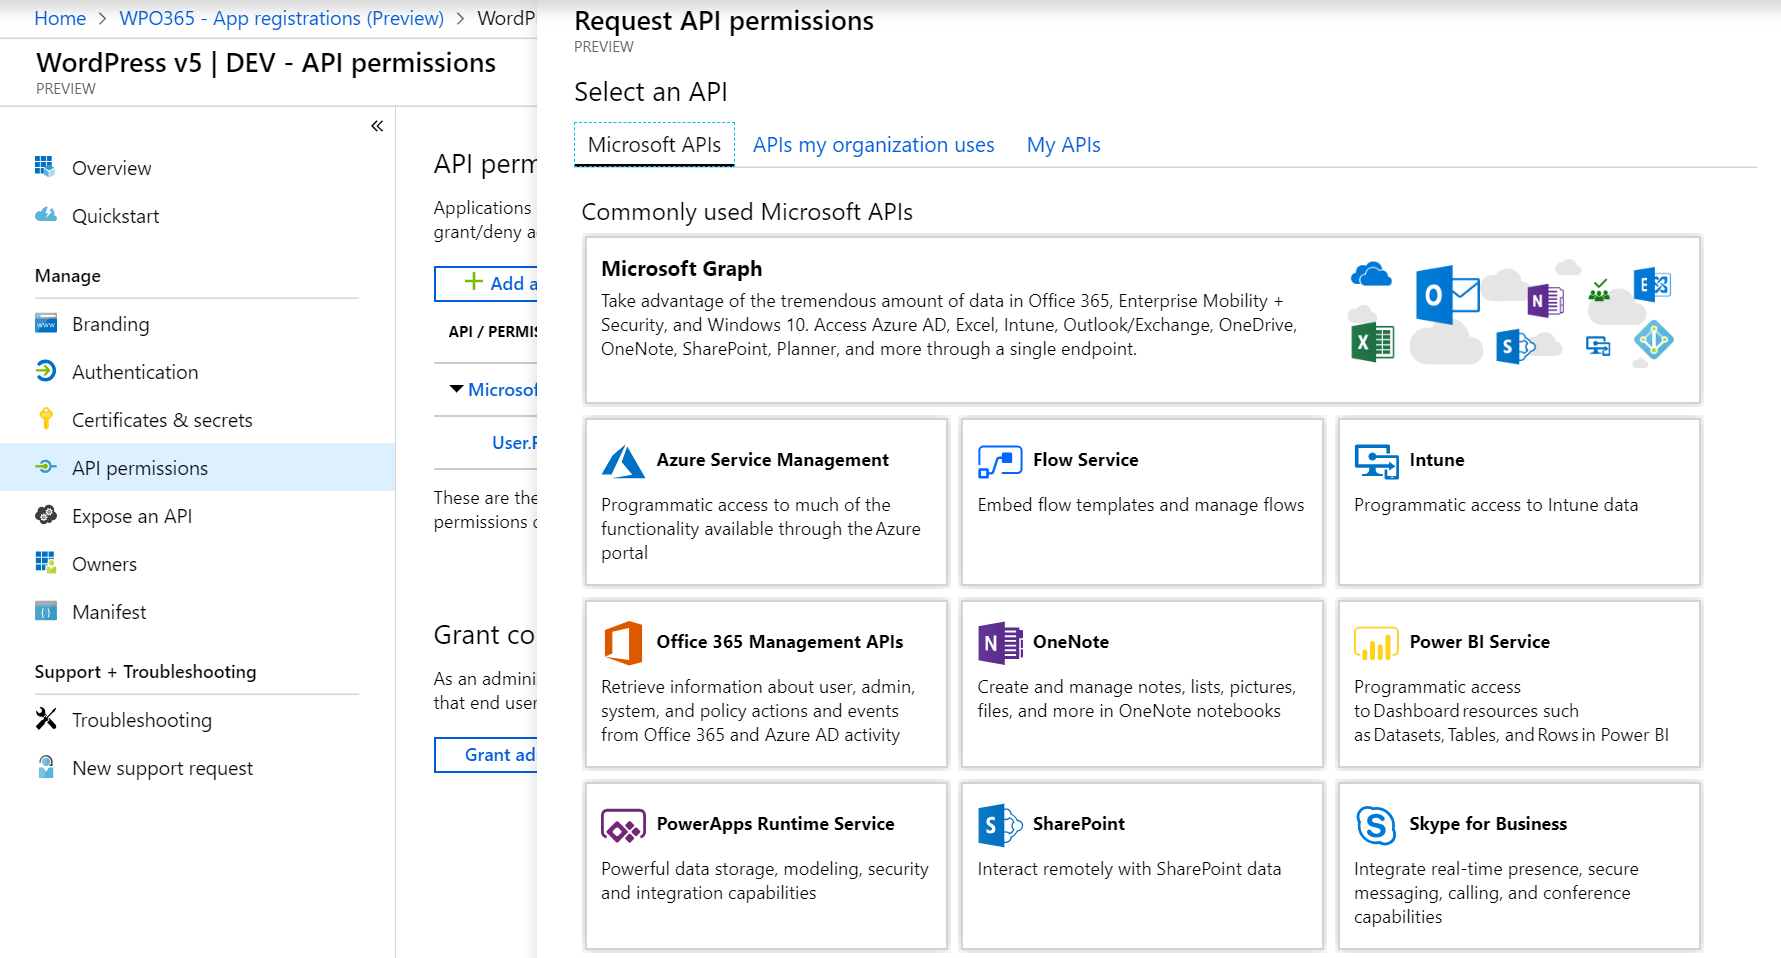Click the Exchange icon in Microsoft Graph card
Screen dimensions: 1781x958
1652,285
